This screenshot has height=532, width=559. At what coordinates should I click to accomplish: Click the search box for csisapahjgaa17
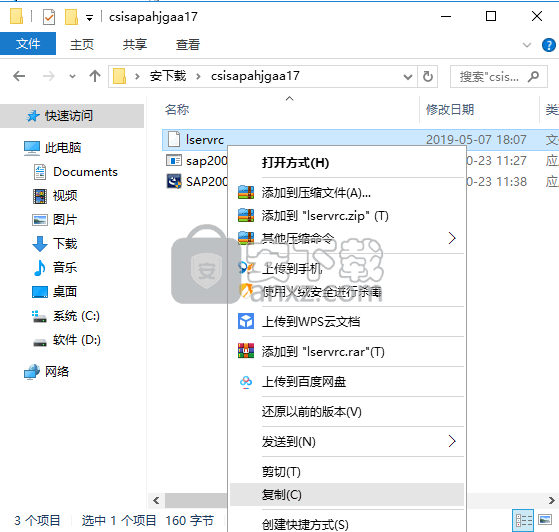(498, 76)
